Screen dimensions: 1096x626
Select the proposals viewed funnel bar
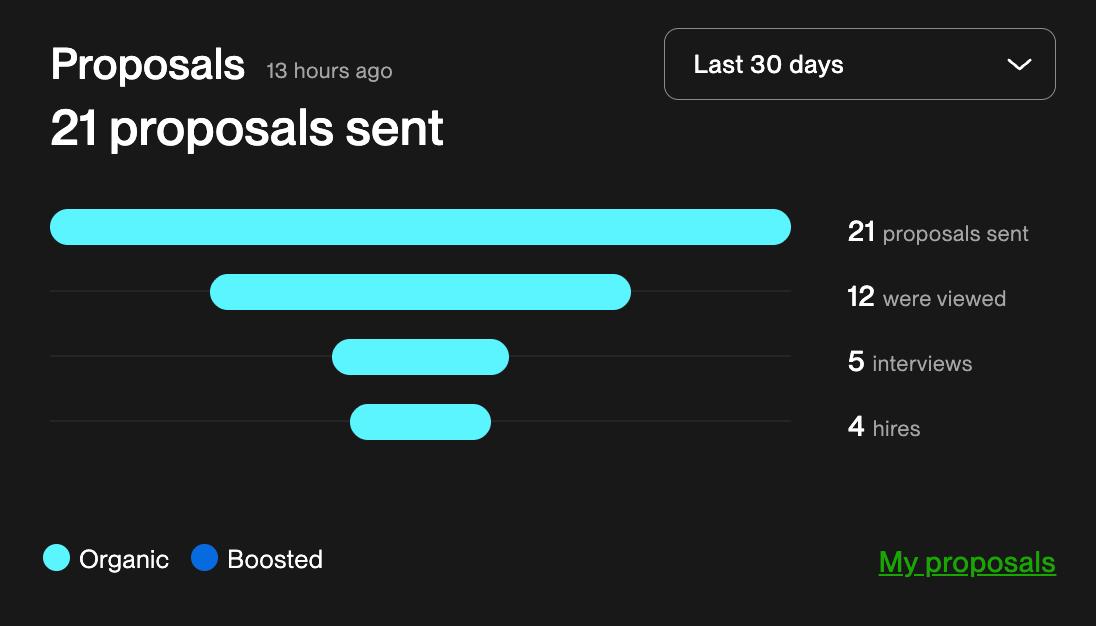point(420,292)
